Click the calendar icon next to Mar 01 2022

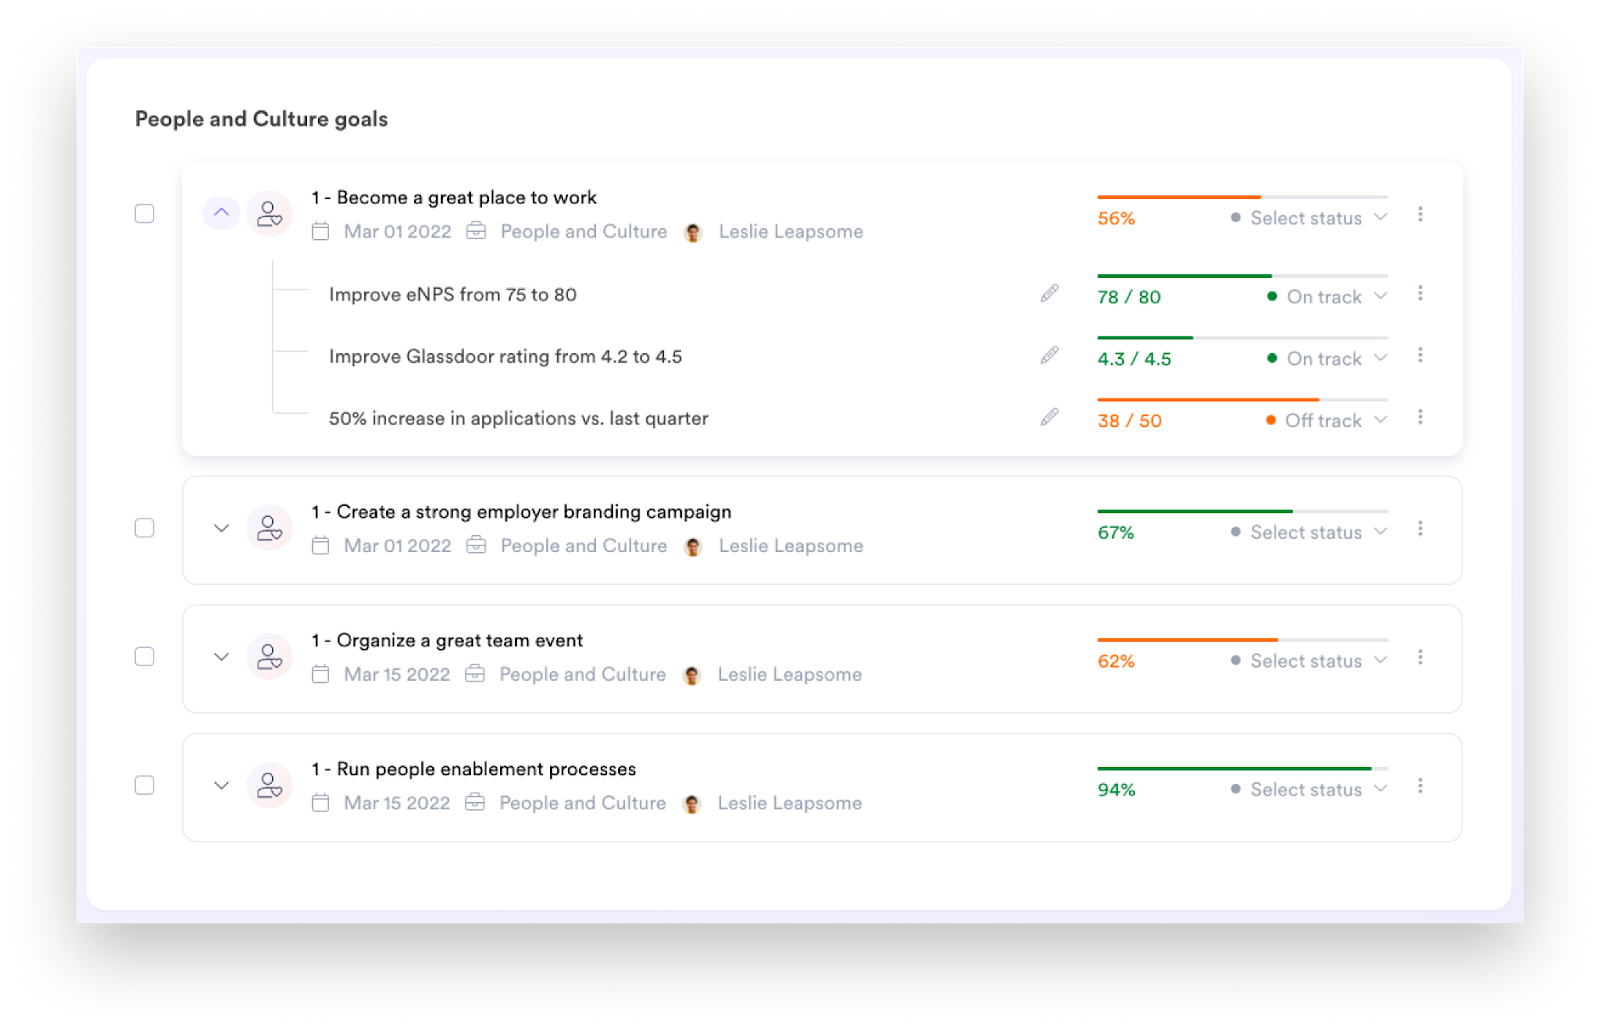click(320, 231)
